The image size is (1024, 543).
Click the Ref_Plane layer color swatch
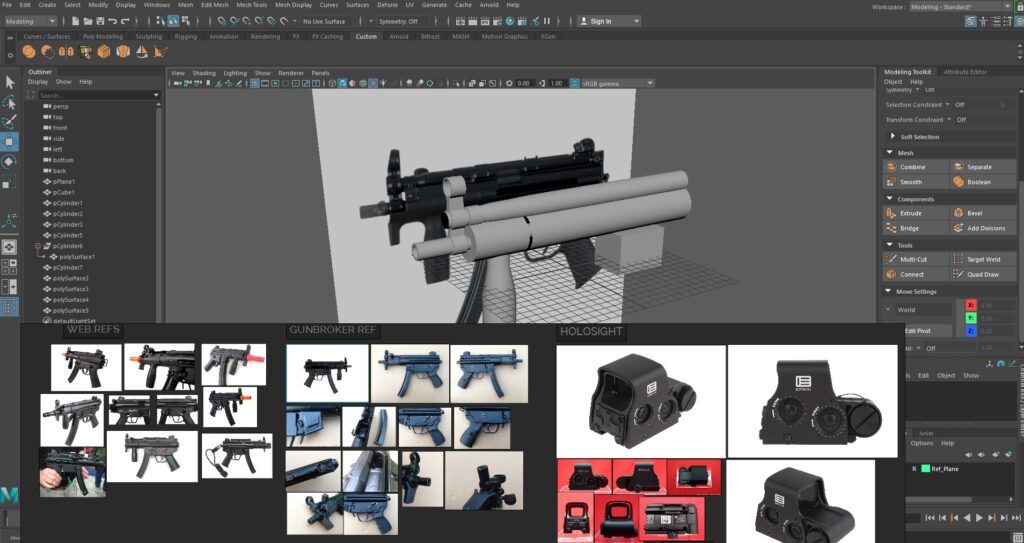click(925, 469)
